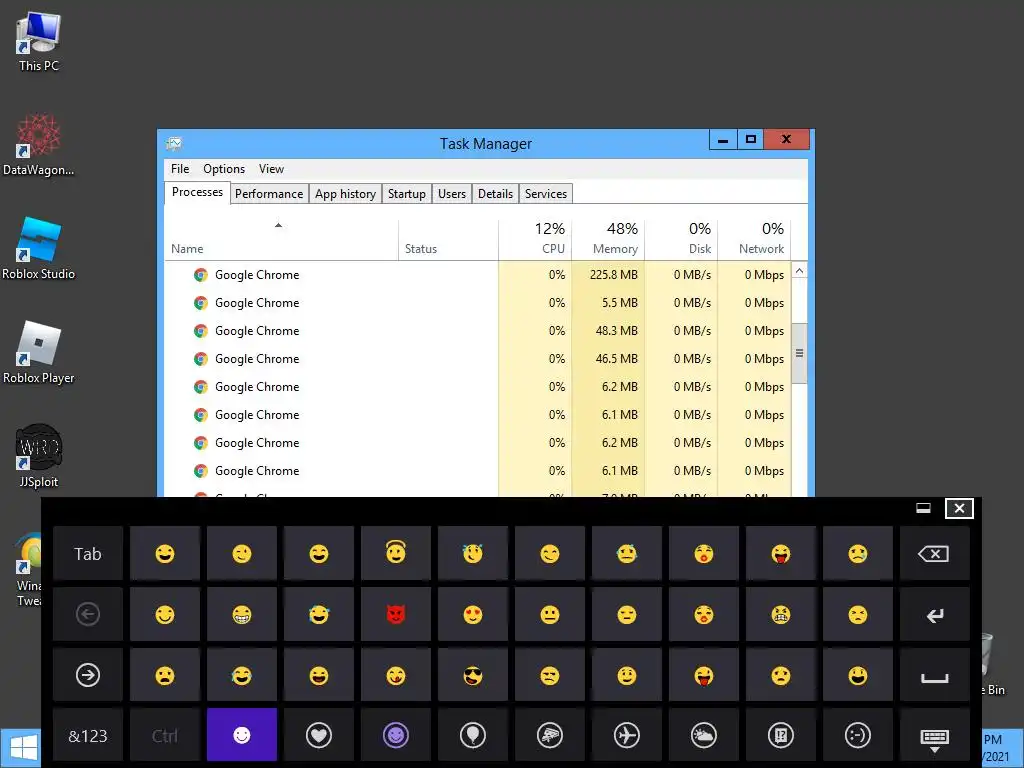This screenshot has height=768, width=1024.
Task: Open the airplane travel emoji category
Action: [627, 735]
